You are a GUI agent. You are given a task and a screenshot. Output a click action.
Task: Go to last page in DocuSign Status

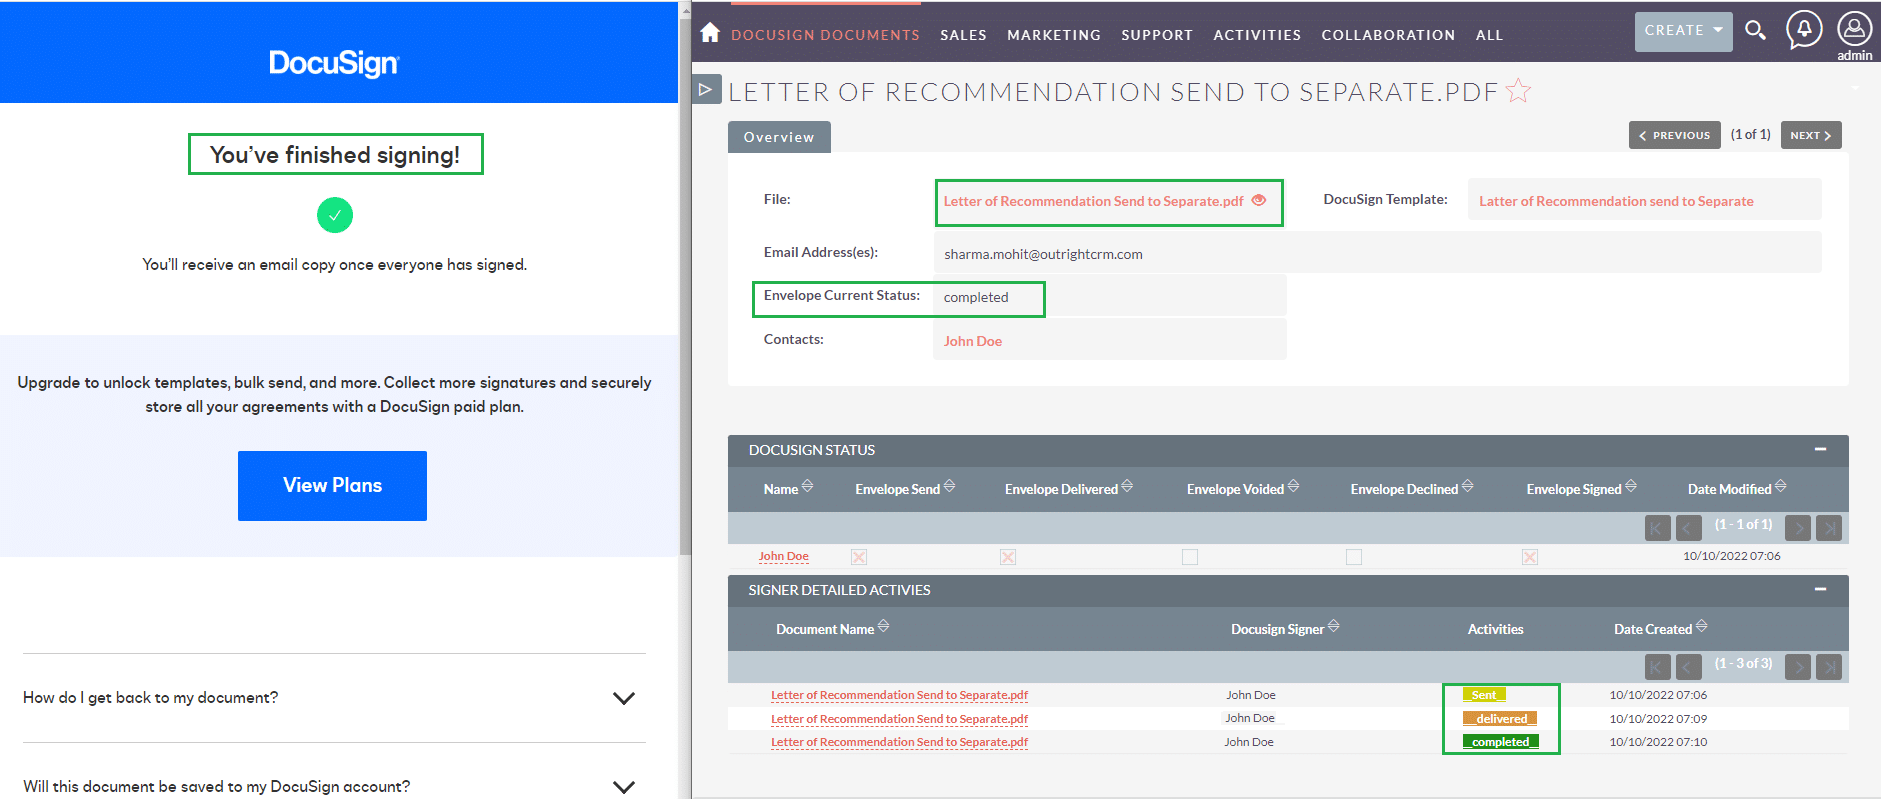1829,527
